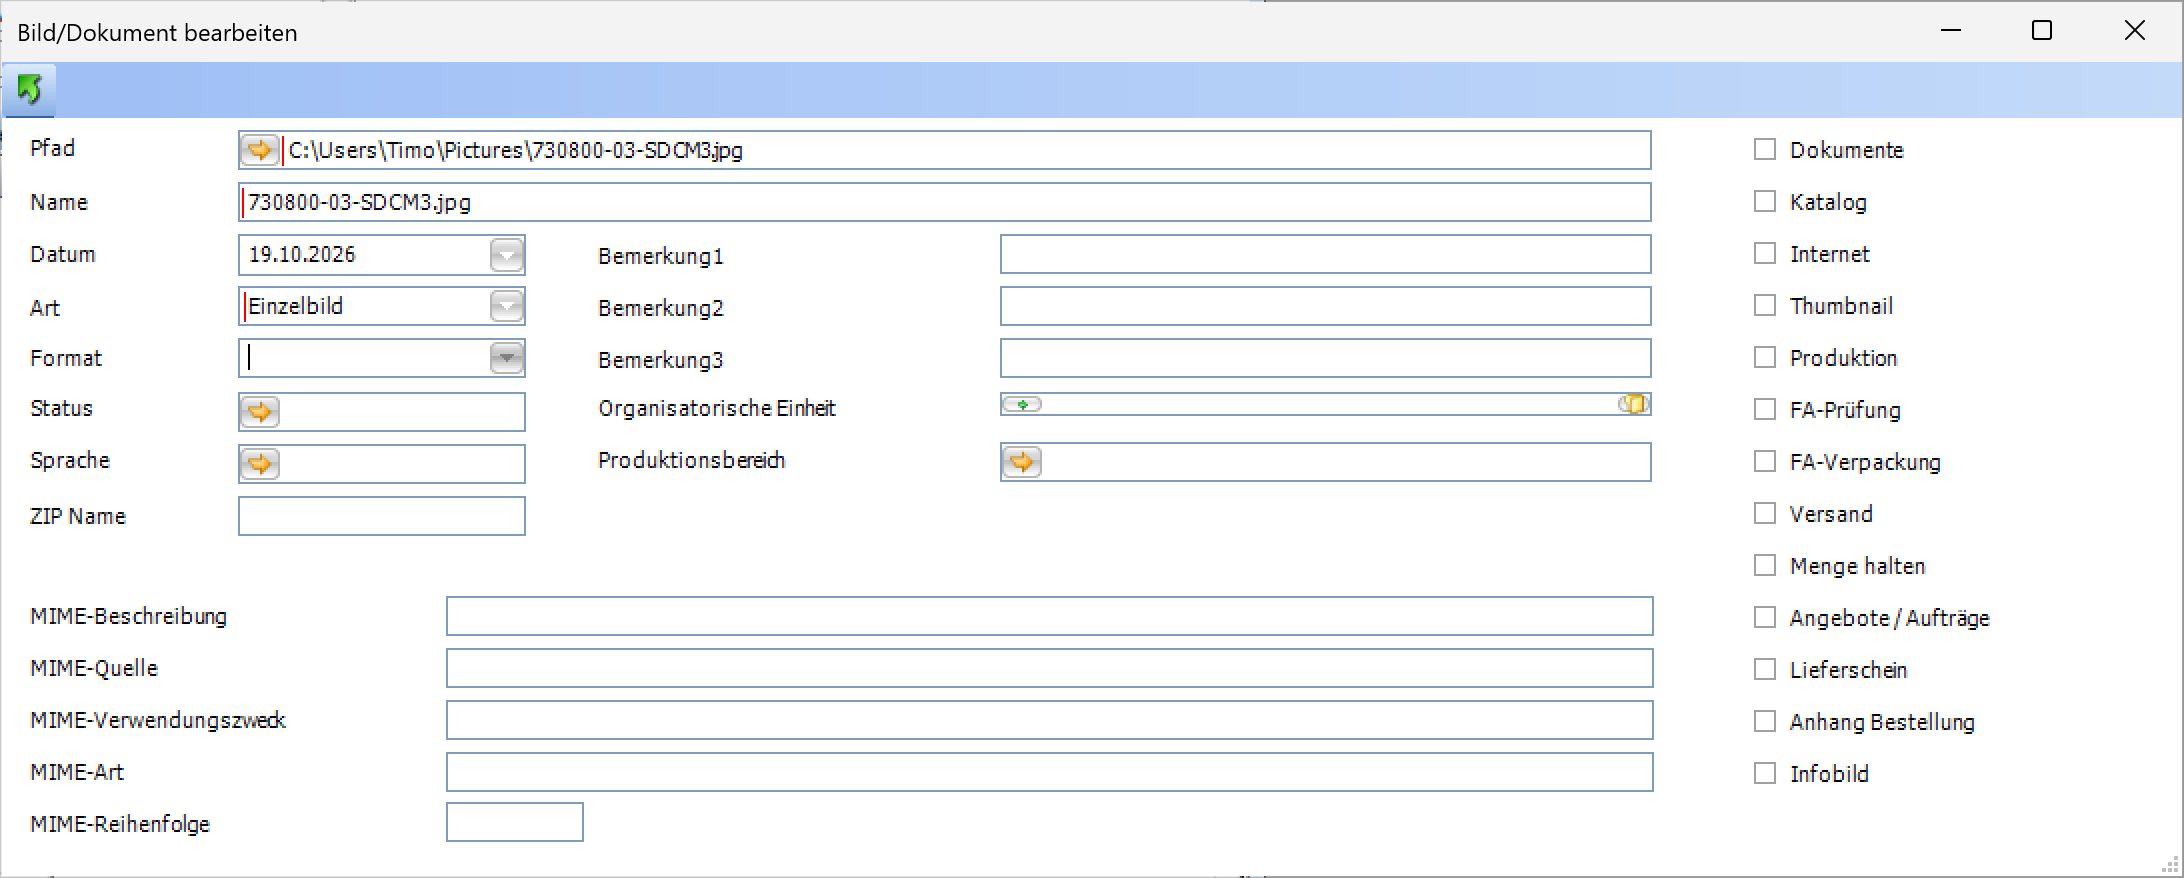Click the MIME-Reihenfolge input field
Viewport: 2184px width, 878px height.
(515, 822)
